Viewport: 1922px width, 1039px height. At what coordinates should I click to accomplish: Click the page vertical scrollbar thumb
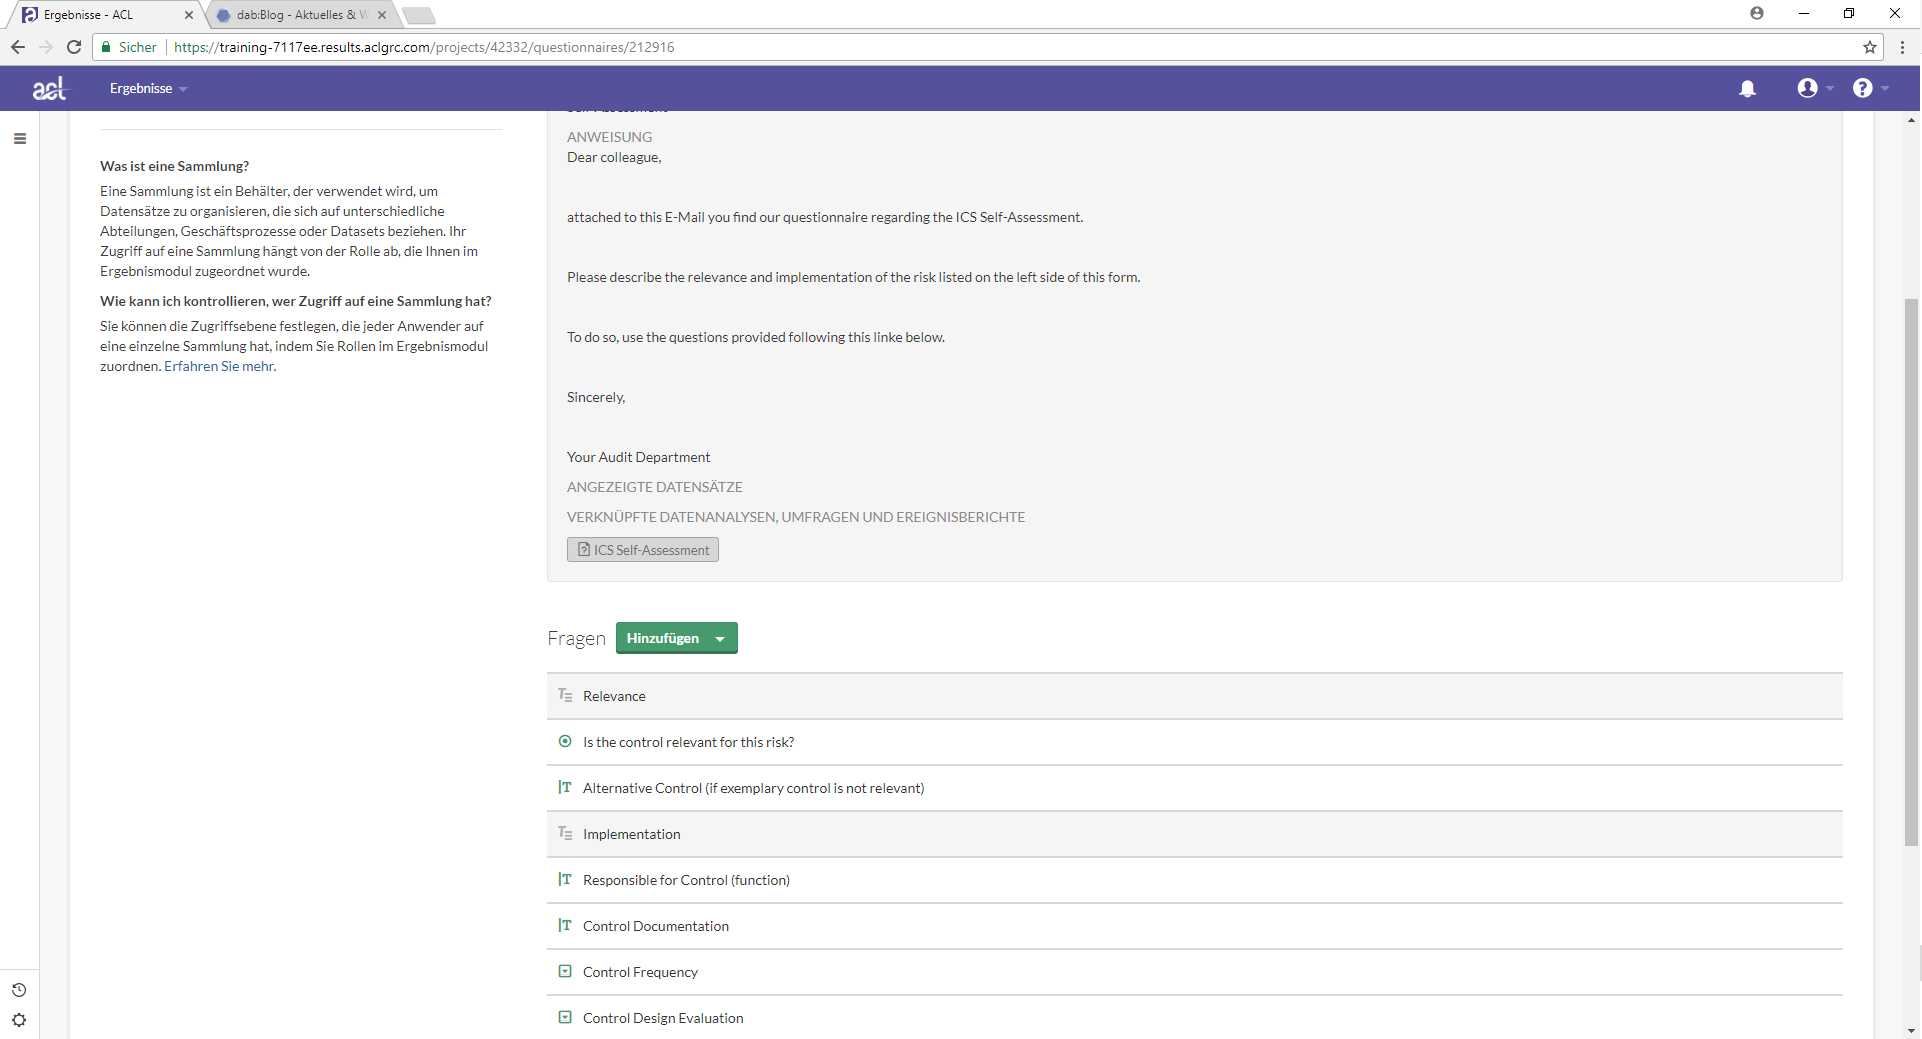pos(1911,572)
